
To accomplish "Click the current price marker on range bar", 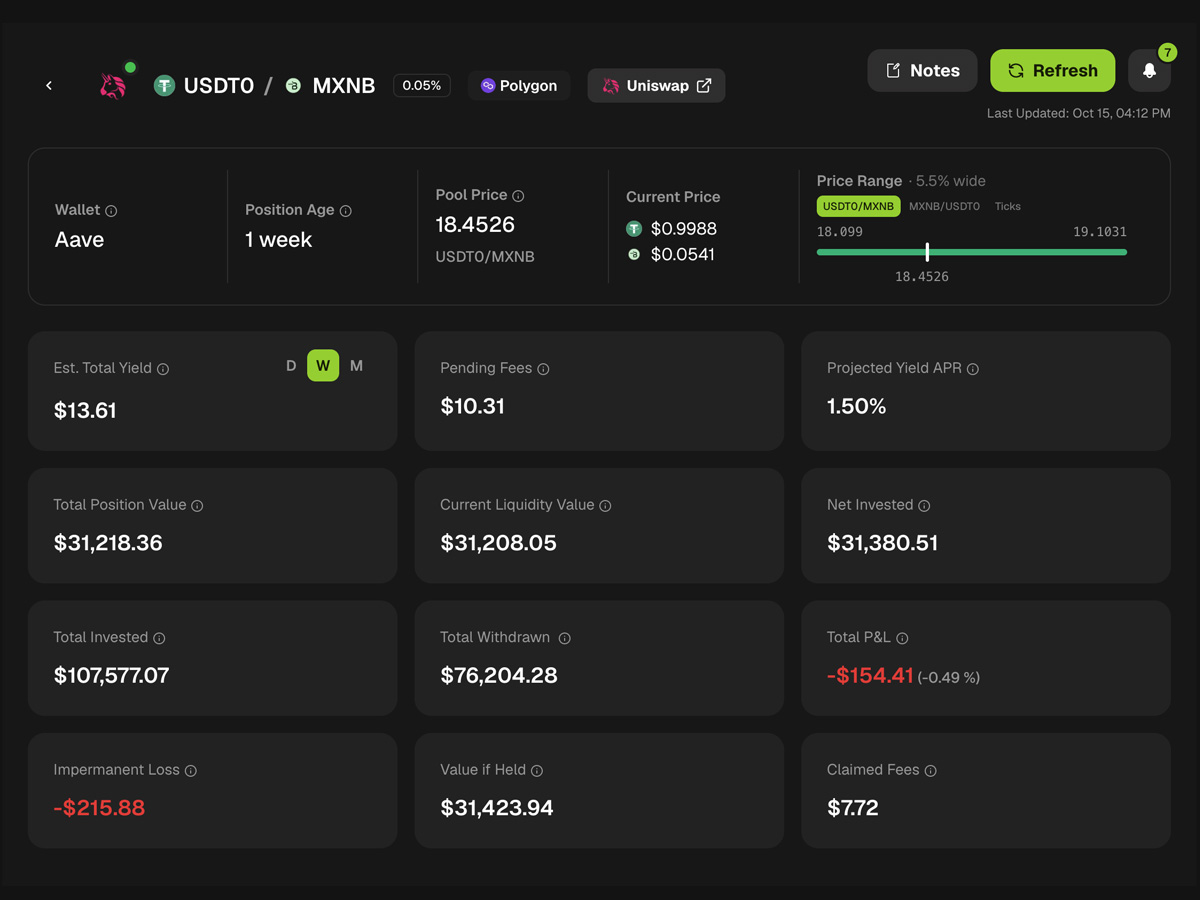I will pos(927,252).
